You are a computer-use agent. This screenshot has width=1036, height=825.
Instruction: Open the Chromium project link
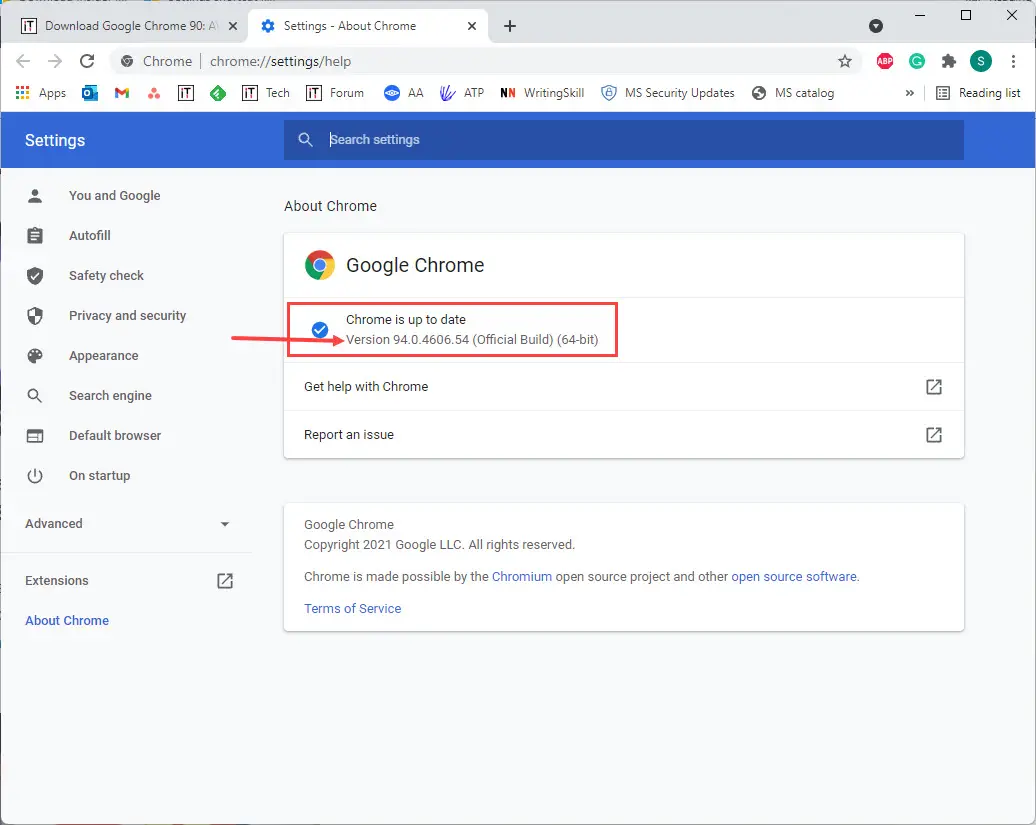521,577
